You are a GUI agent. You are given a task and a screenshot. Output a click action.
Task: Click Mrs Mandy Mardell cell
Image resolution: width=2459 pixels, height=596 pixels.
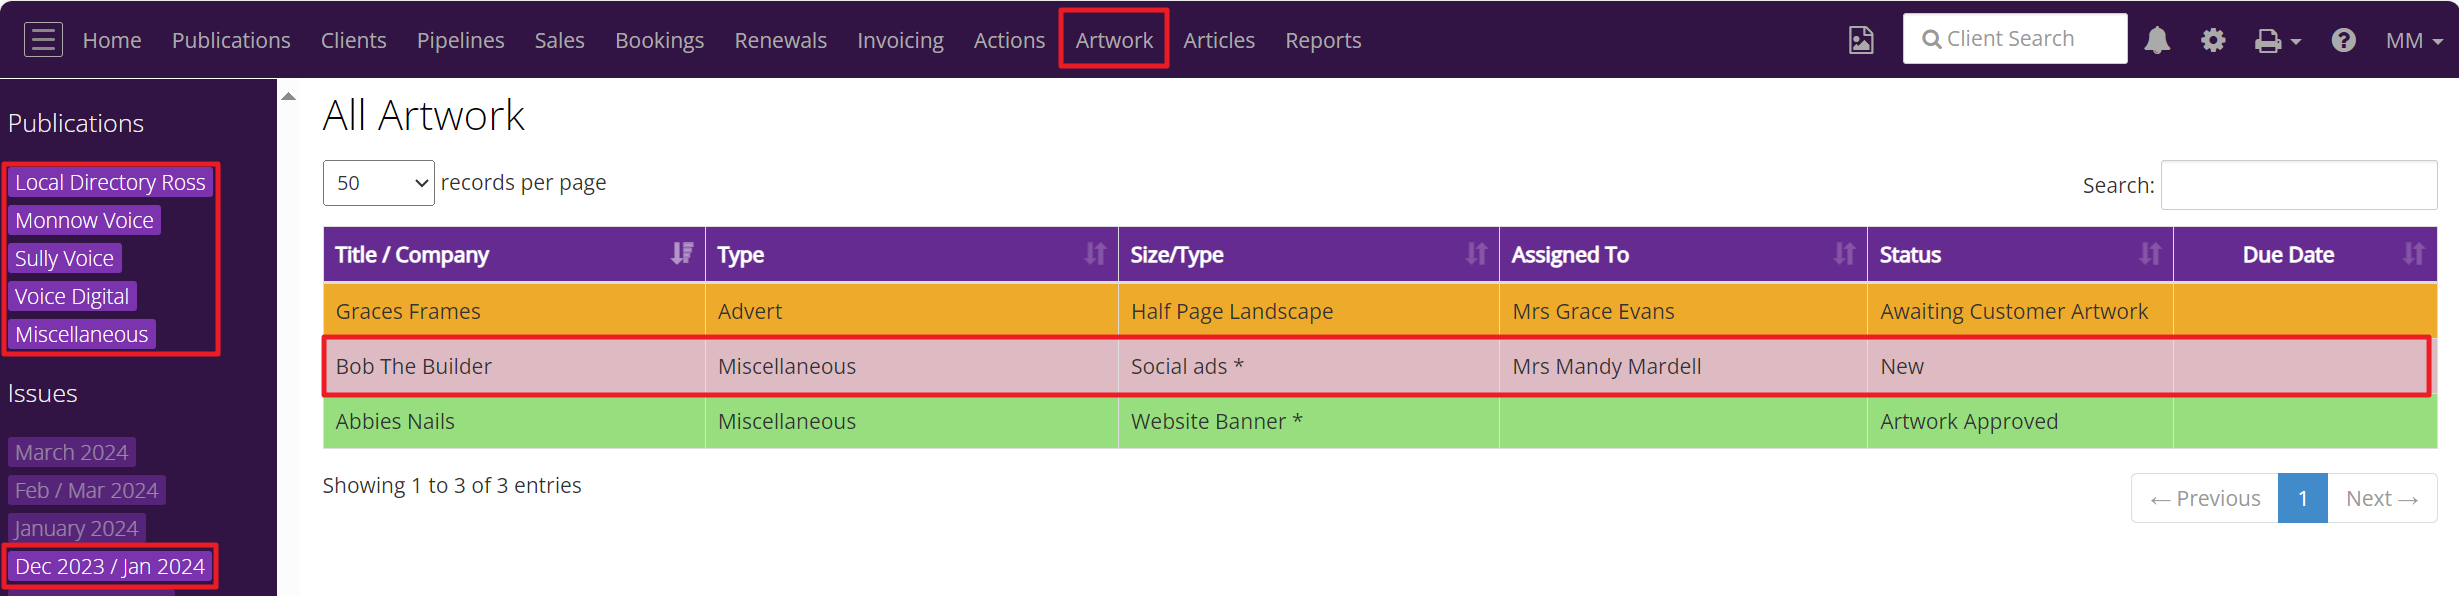coord(1683,366)
